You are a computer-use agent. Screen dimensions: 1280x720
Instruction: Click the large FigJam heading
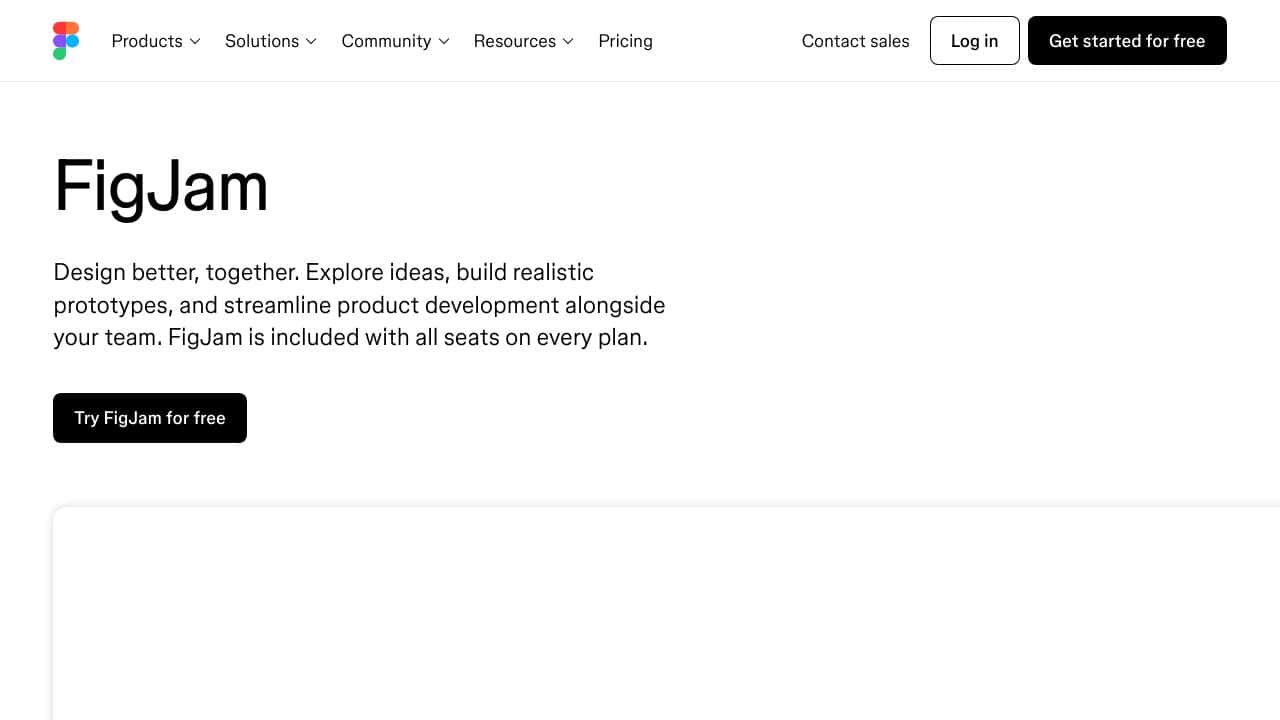click(x=161, y=187)
